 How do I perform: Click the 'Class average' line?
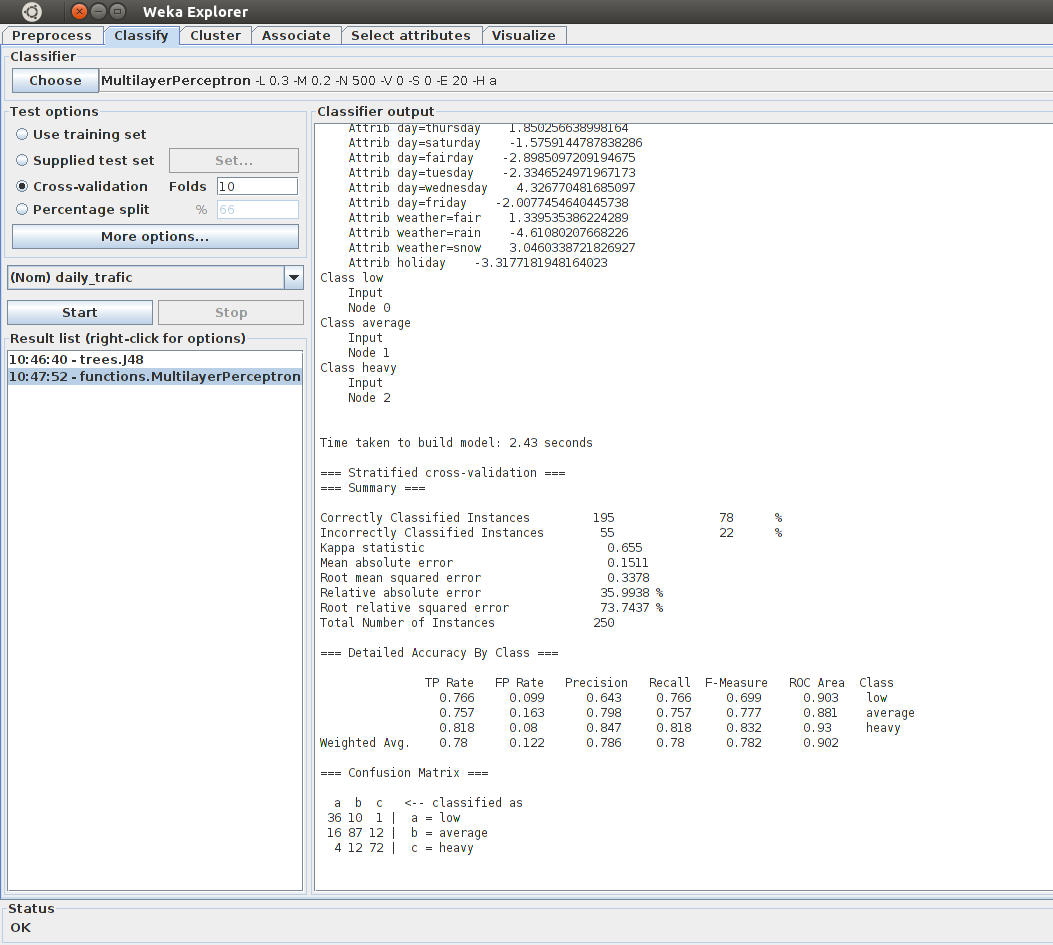(x=365, y=323)
